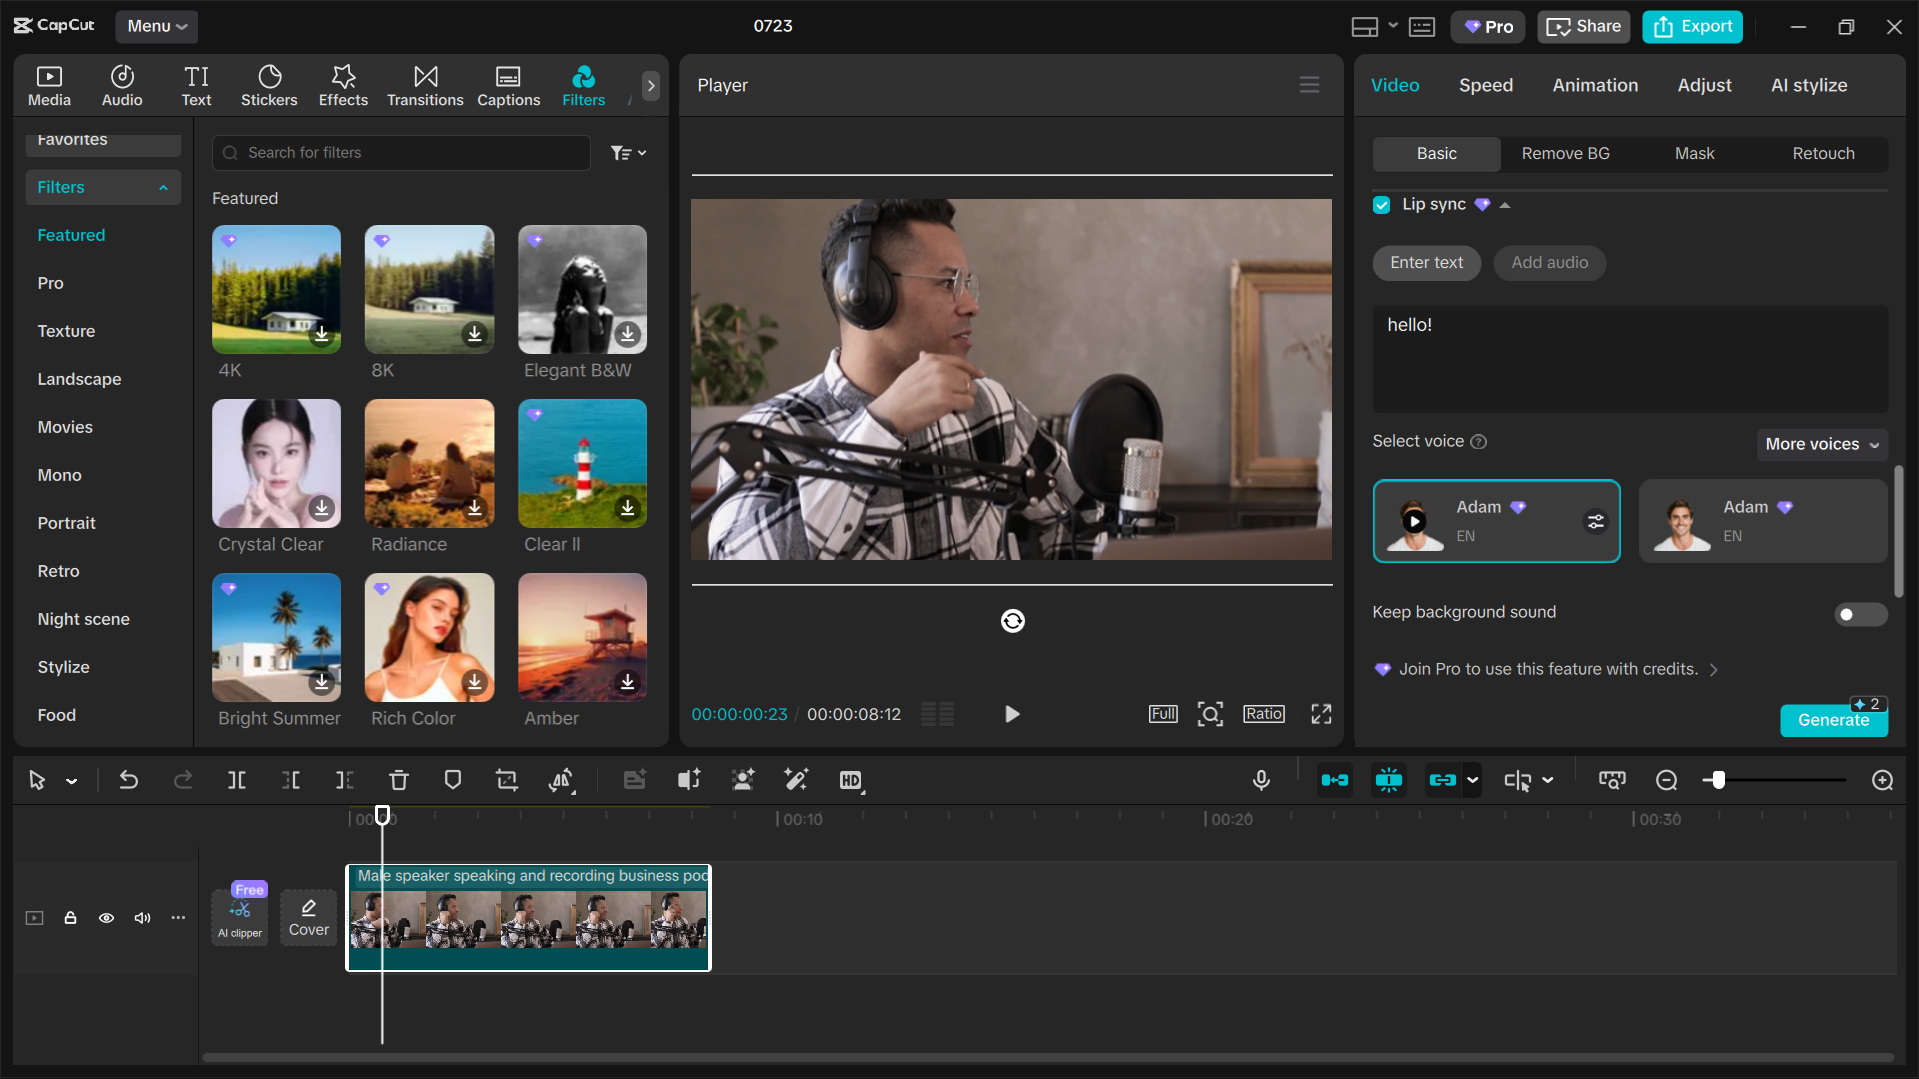Switch to the Remove BG tab
Viewport: 1919px width, 1079px height.
click(x=1565, y=153)
